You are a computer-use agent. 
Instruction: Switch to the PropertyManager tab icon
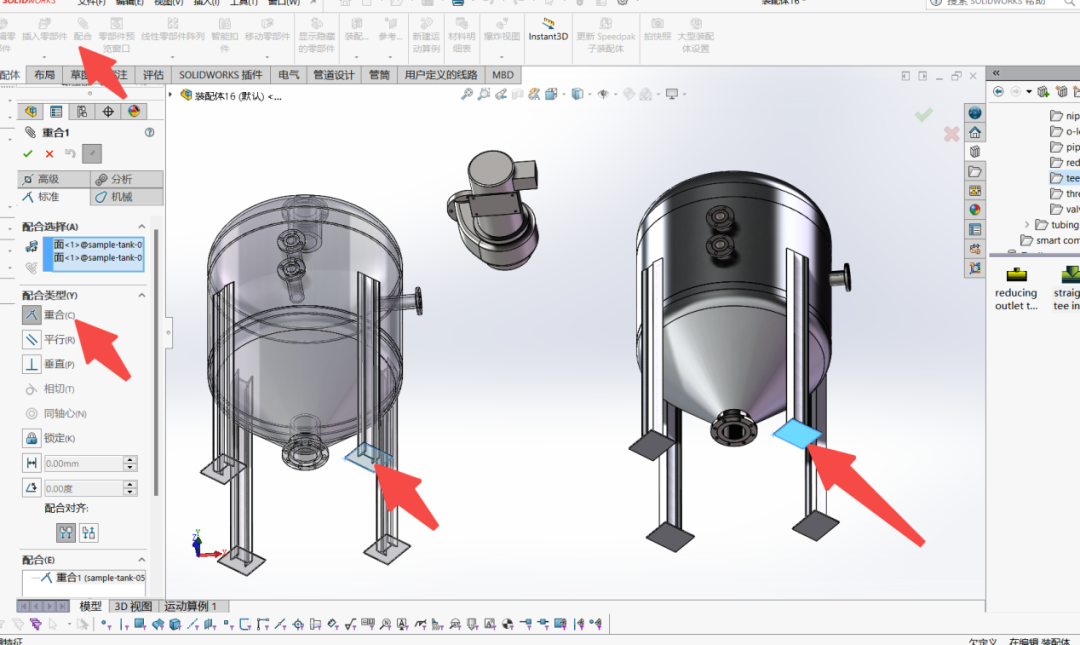pyautogui.click(x=56, y=112)
